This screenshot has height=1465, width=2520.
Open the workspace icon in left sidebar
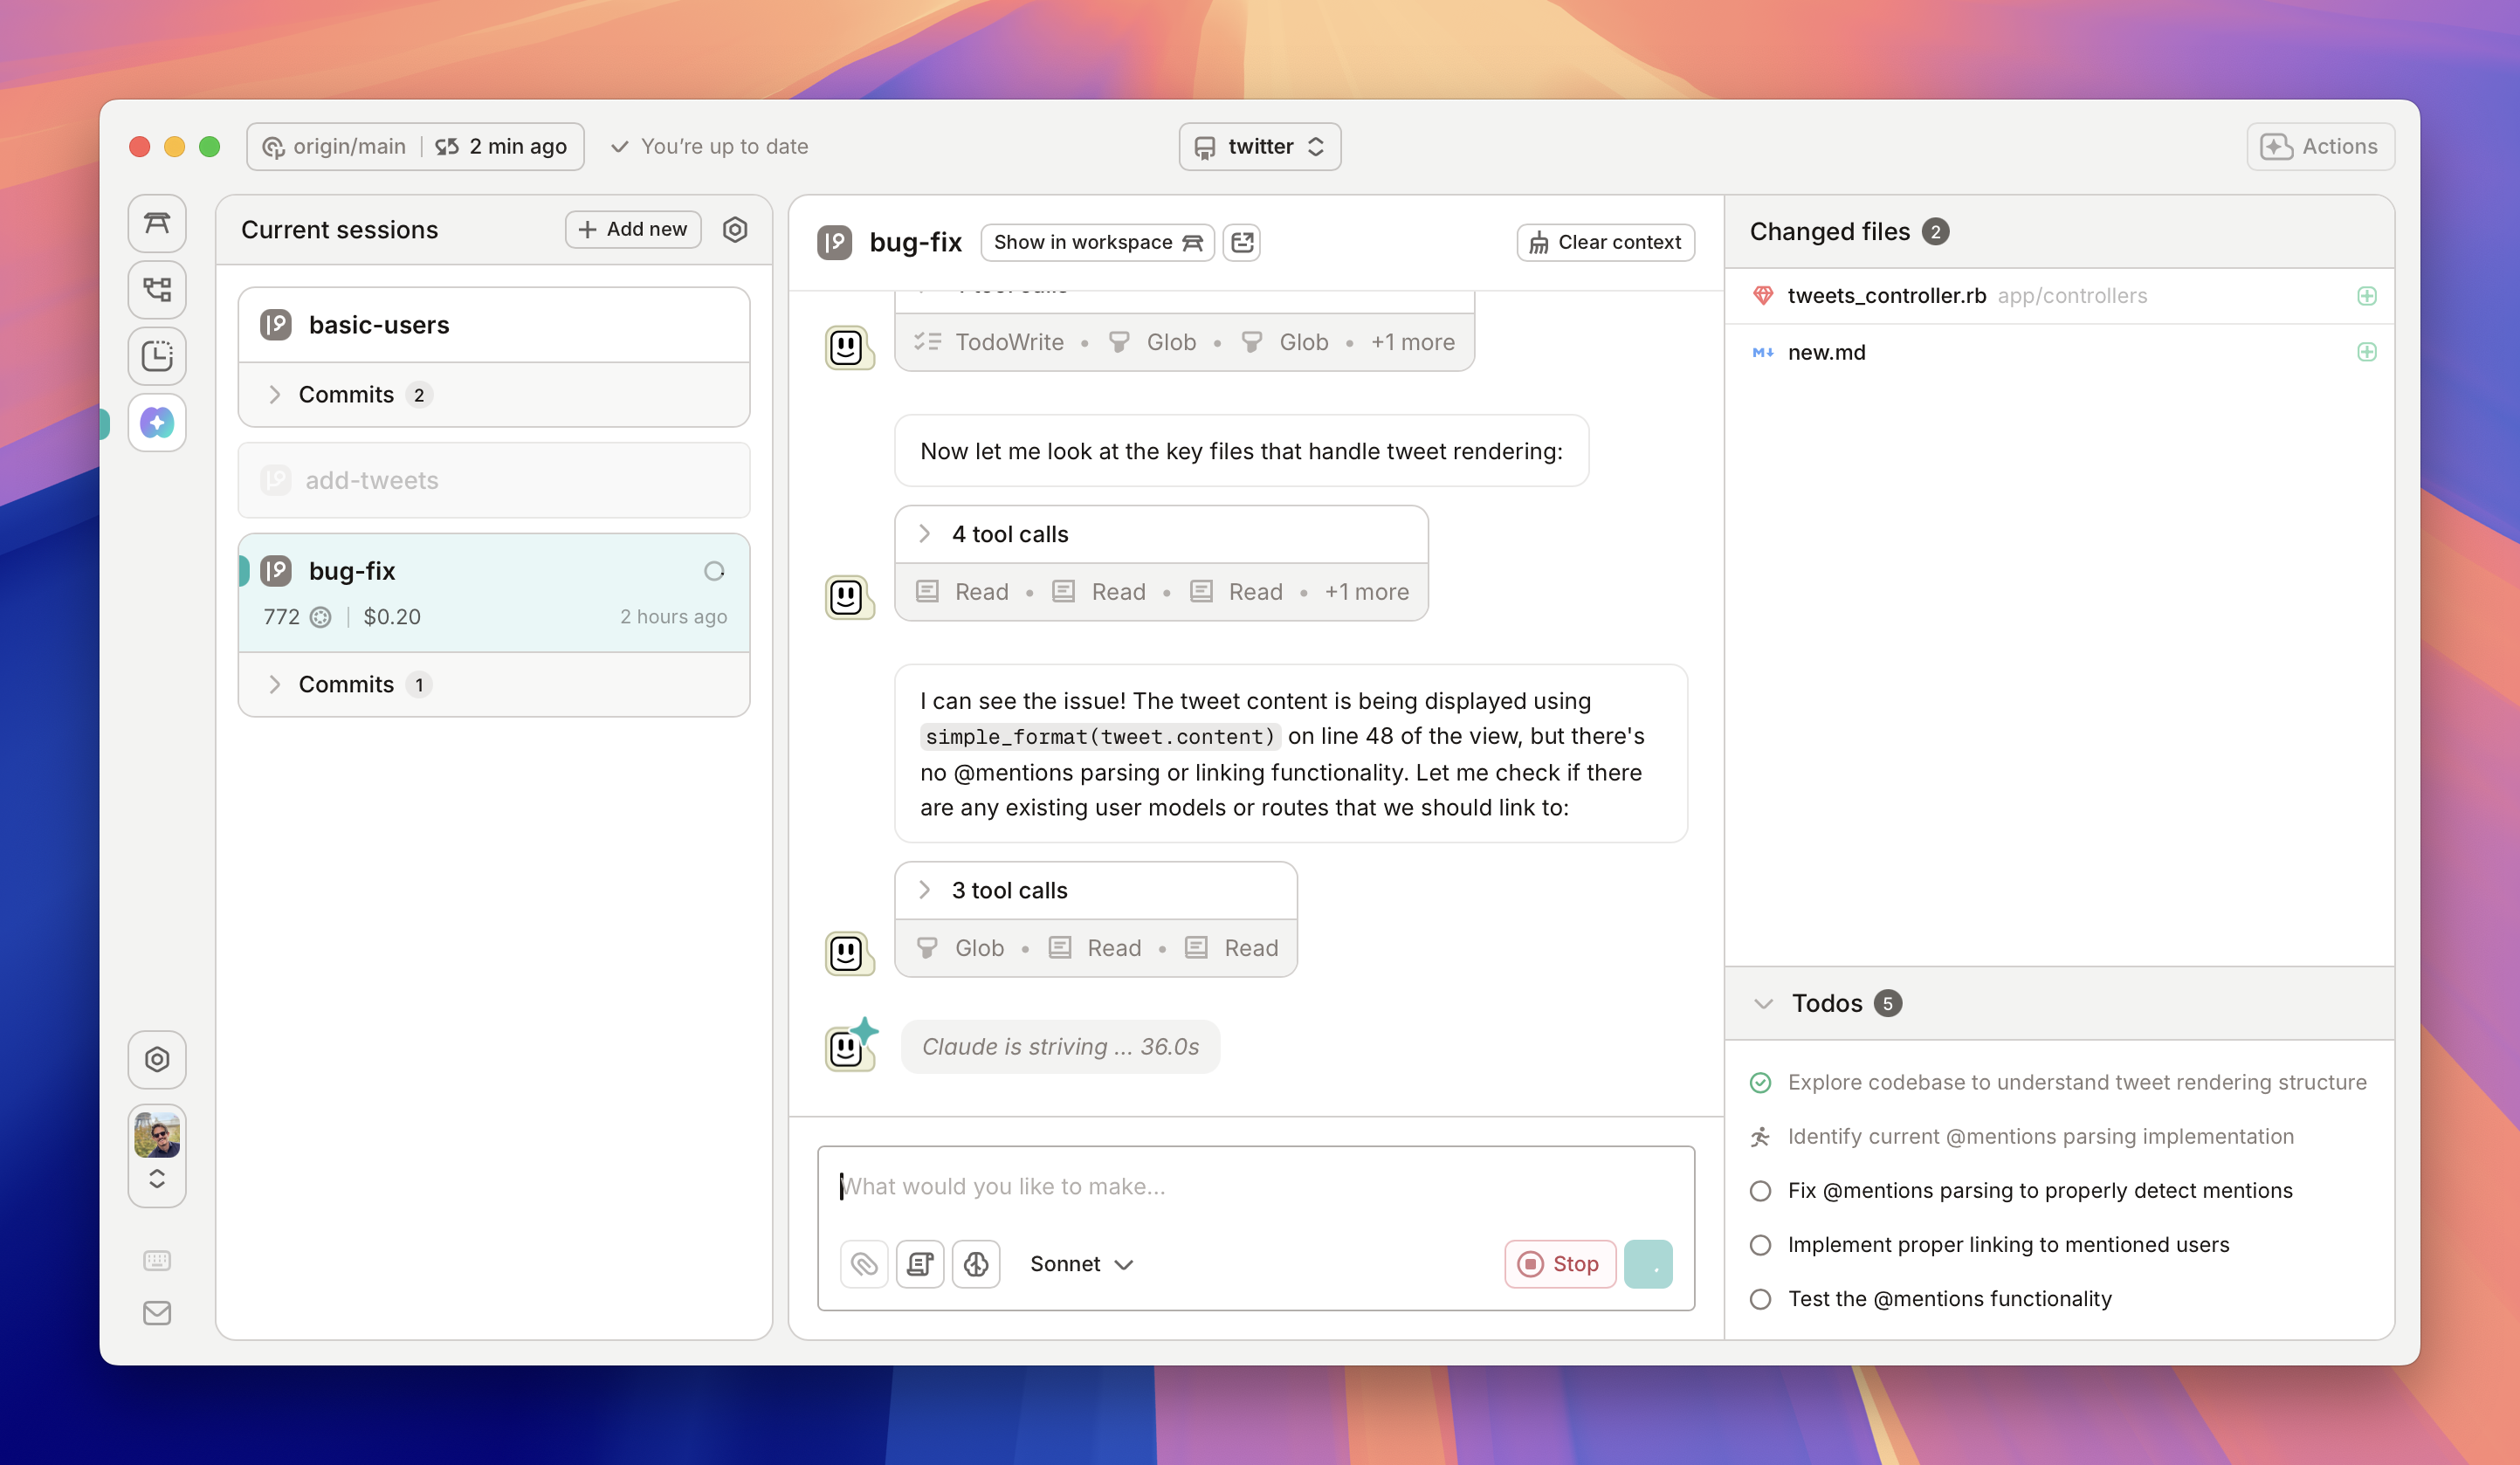157,223
